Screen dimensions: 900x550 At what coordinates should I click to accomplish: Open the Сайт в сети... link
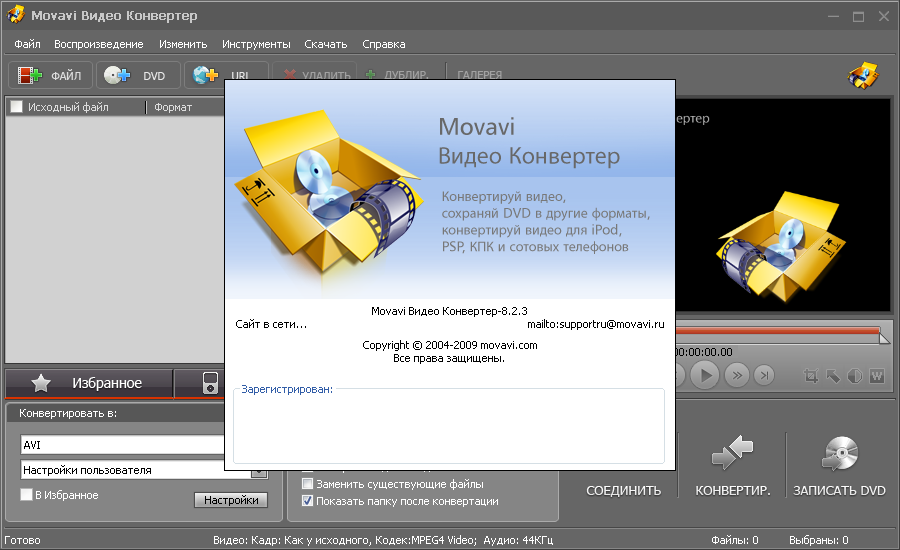[x=271, y=324]
